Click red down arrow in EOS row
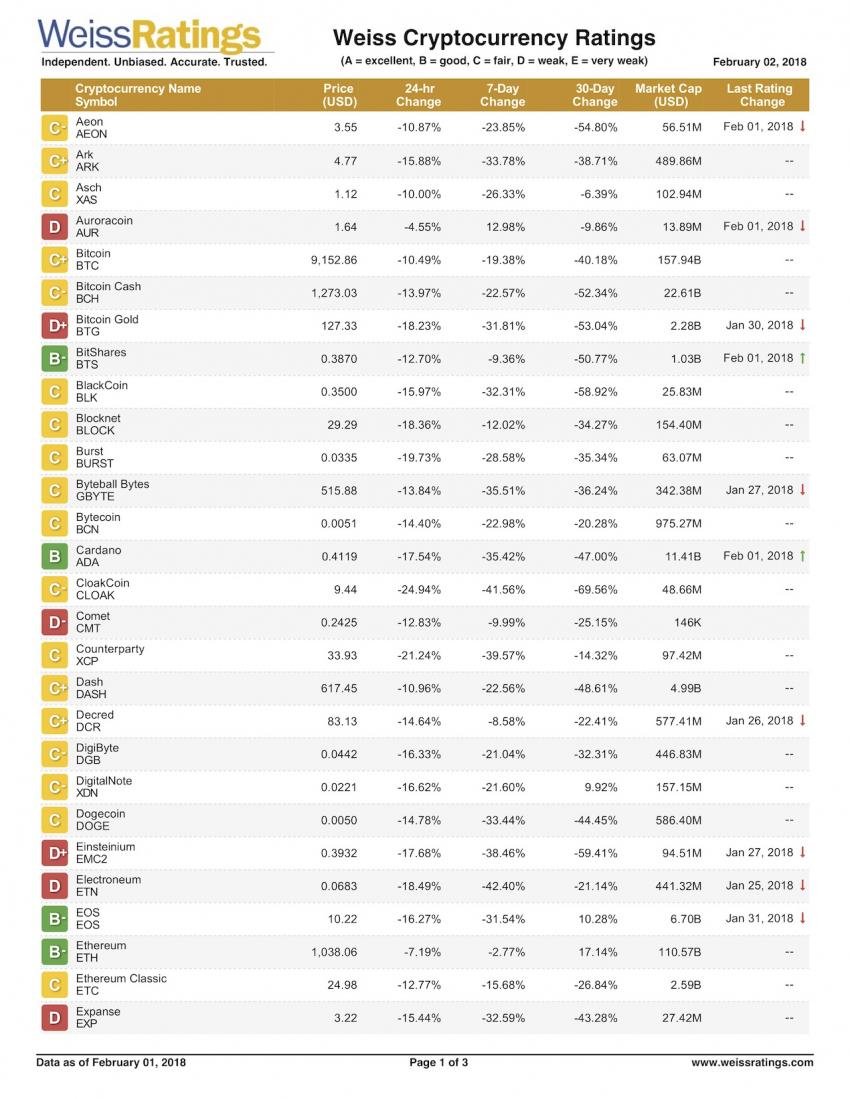This screenshot has height=1099, width=850. tap(802, 918)
